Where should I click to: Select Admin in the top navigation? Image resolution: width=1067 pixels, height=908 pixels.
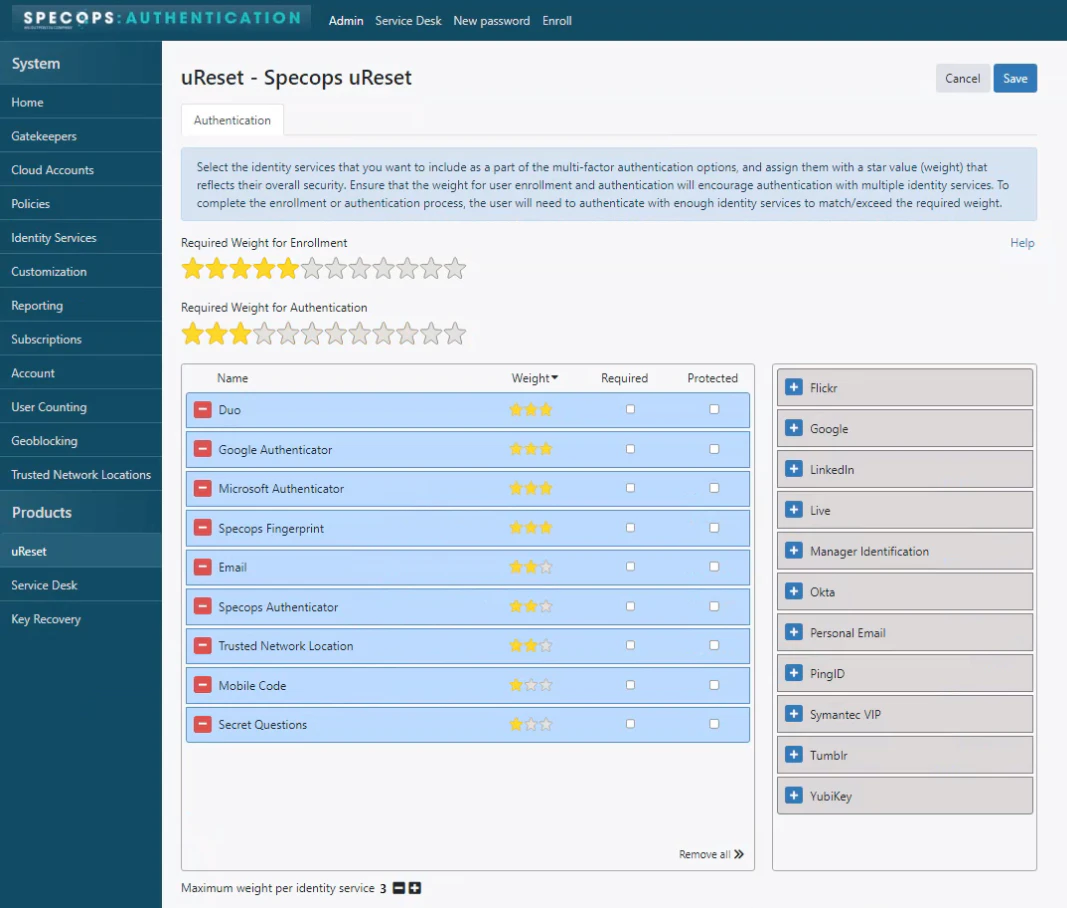coord(346,20)
